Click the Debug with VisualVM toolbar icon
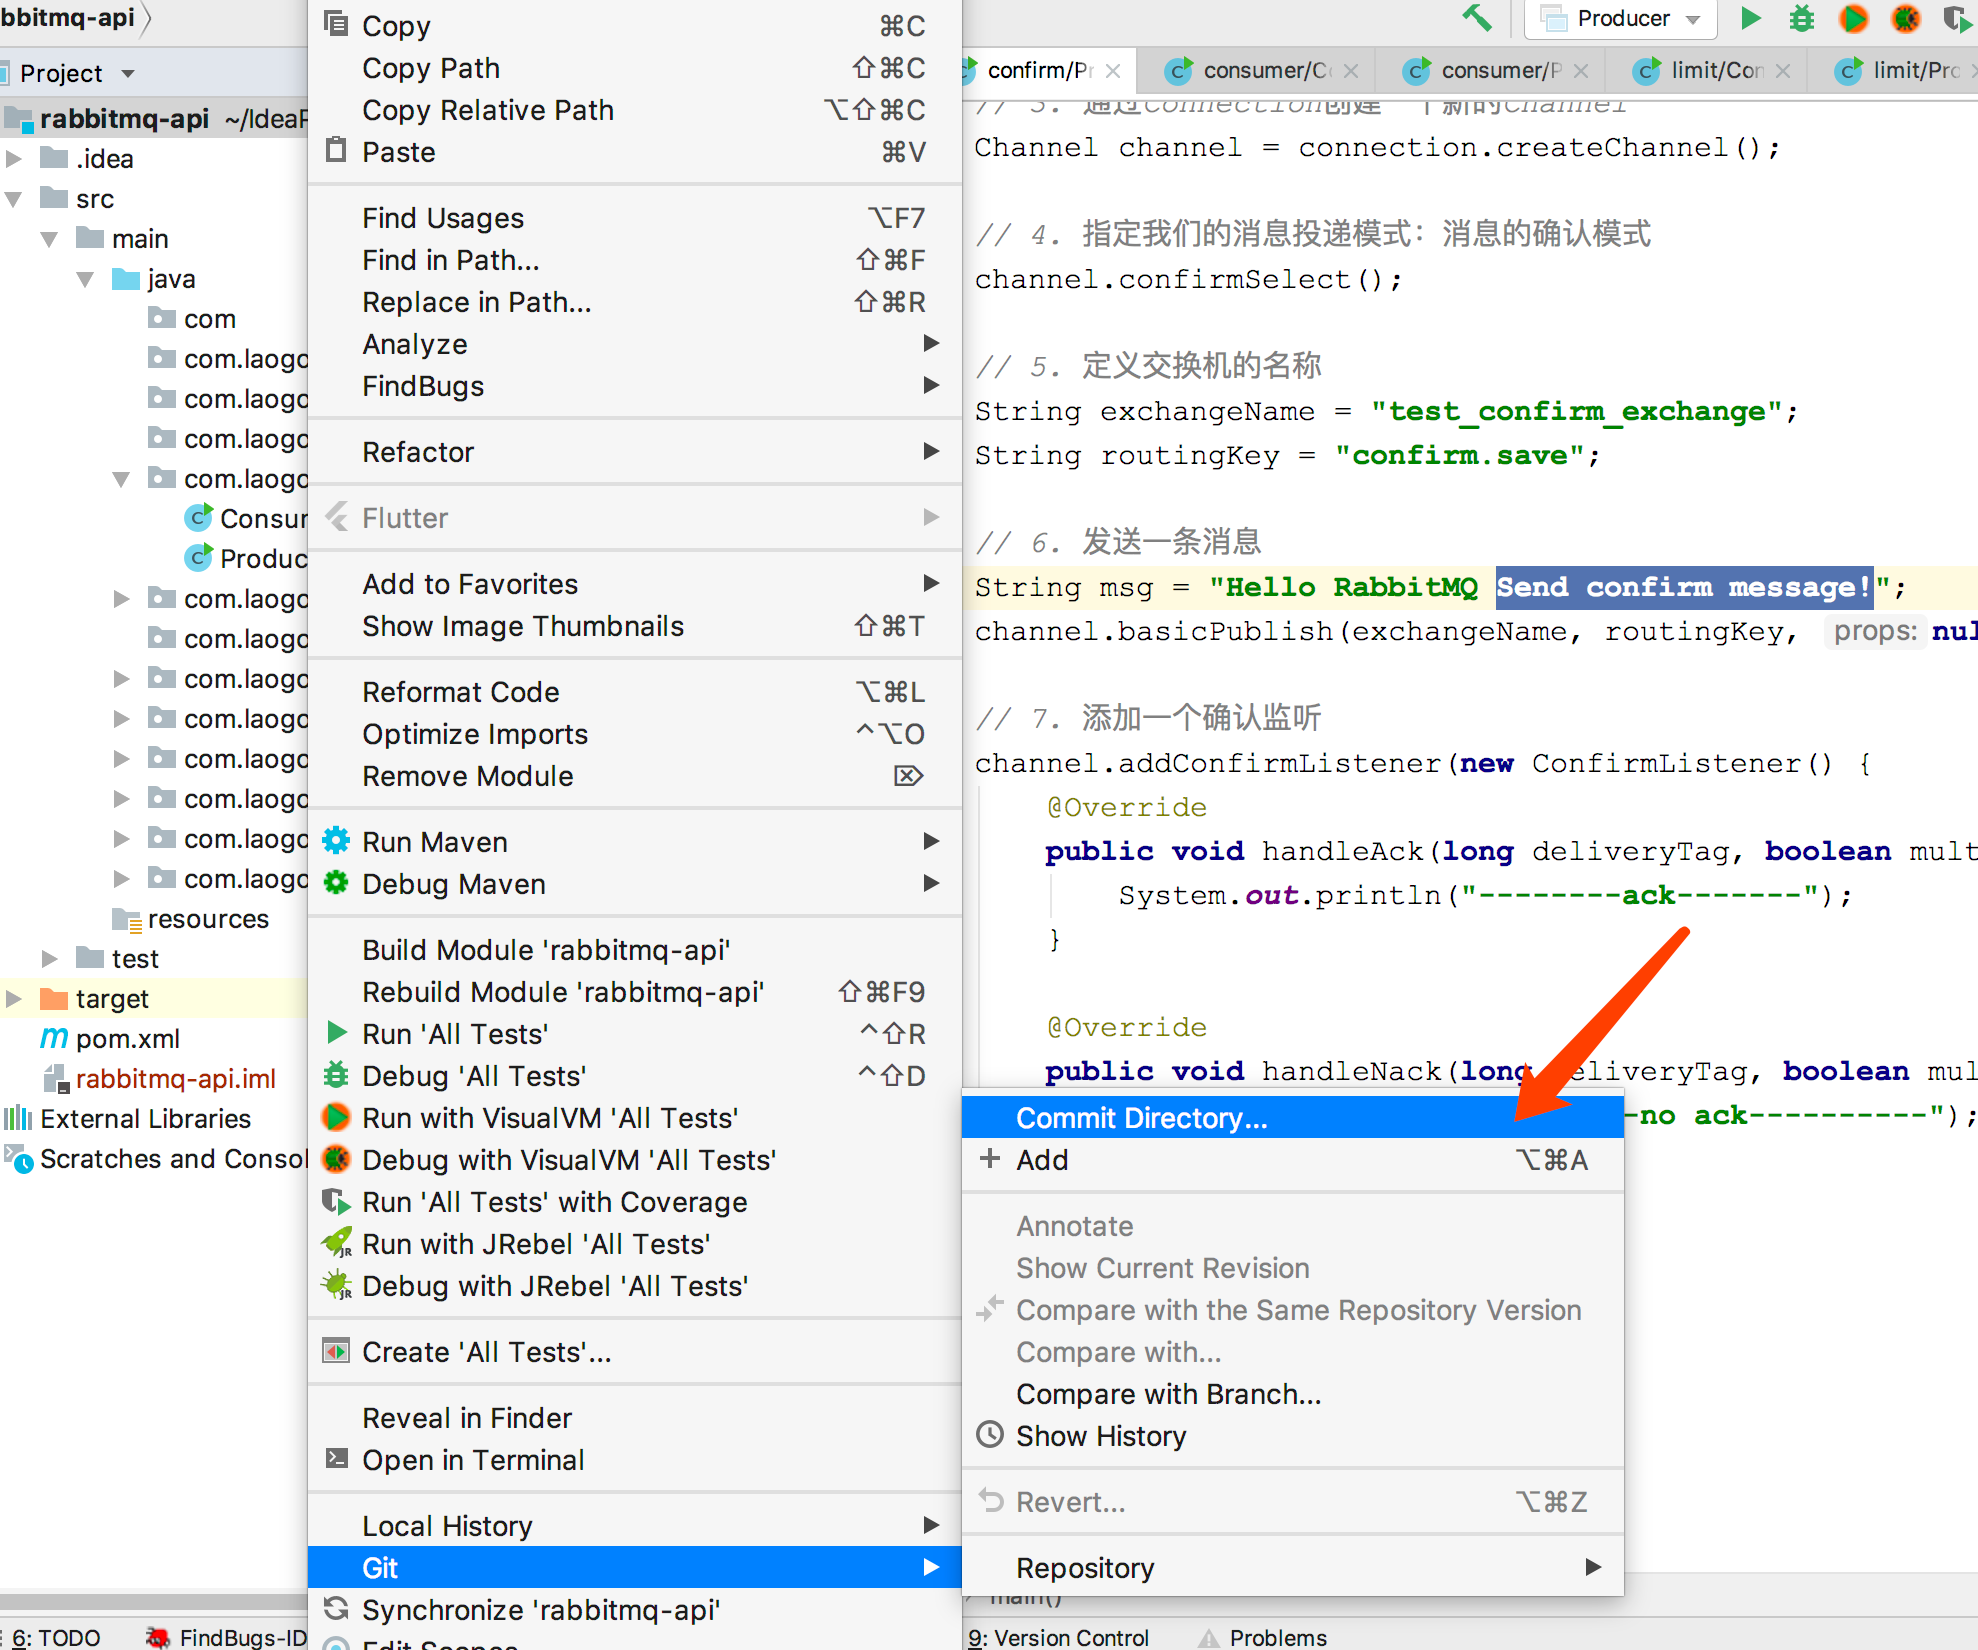The image size is (1978, 1650). pos(1906,18)
